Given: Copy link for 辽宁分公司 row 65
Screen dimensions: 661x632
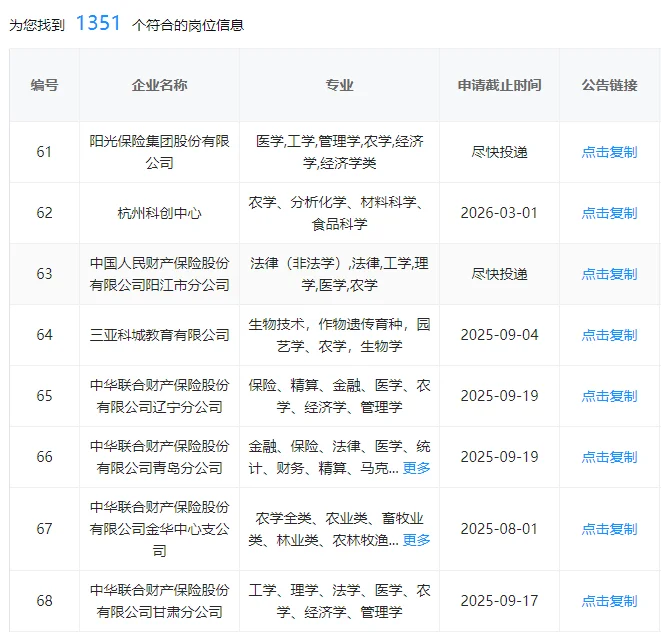Looking at the screenshot, I should point(609,396).
